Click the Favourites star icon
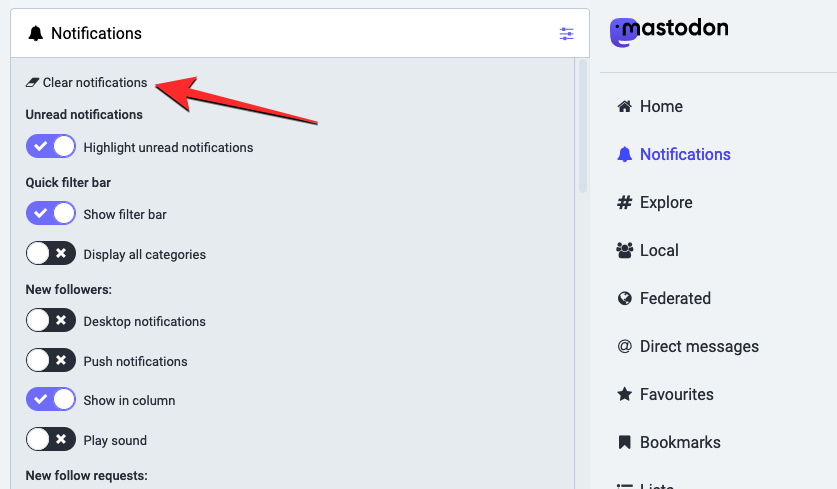 click(x=625, y=395)
